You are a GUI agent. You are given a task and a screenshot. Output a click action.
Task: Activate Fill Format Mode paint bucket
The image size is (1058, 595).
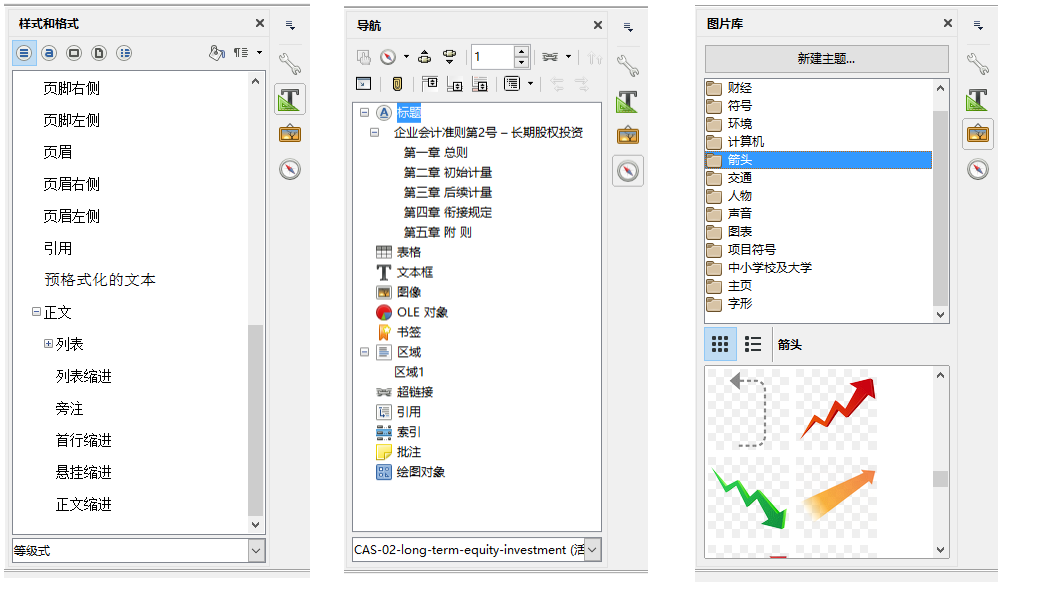point(217,53)
